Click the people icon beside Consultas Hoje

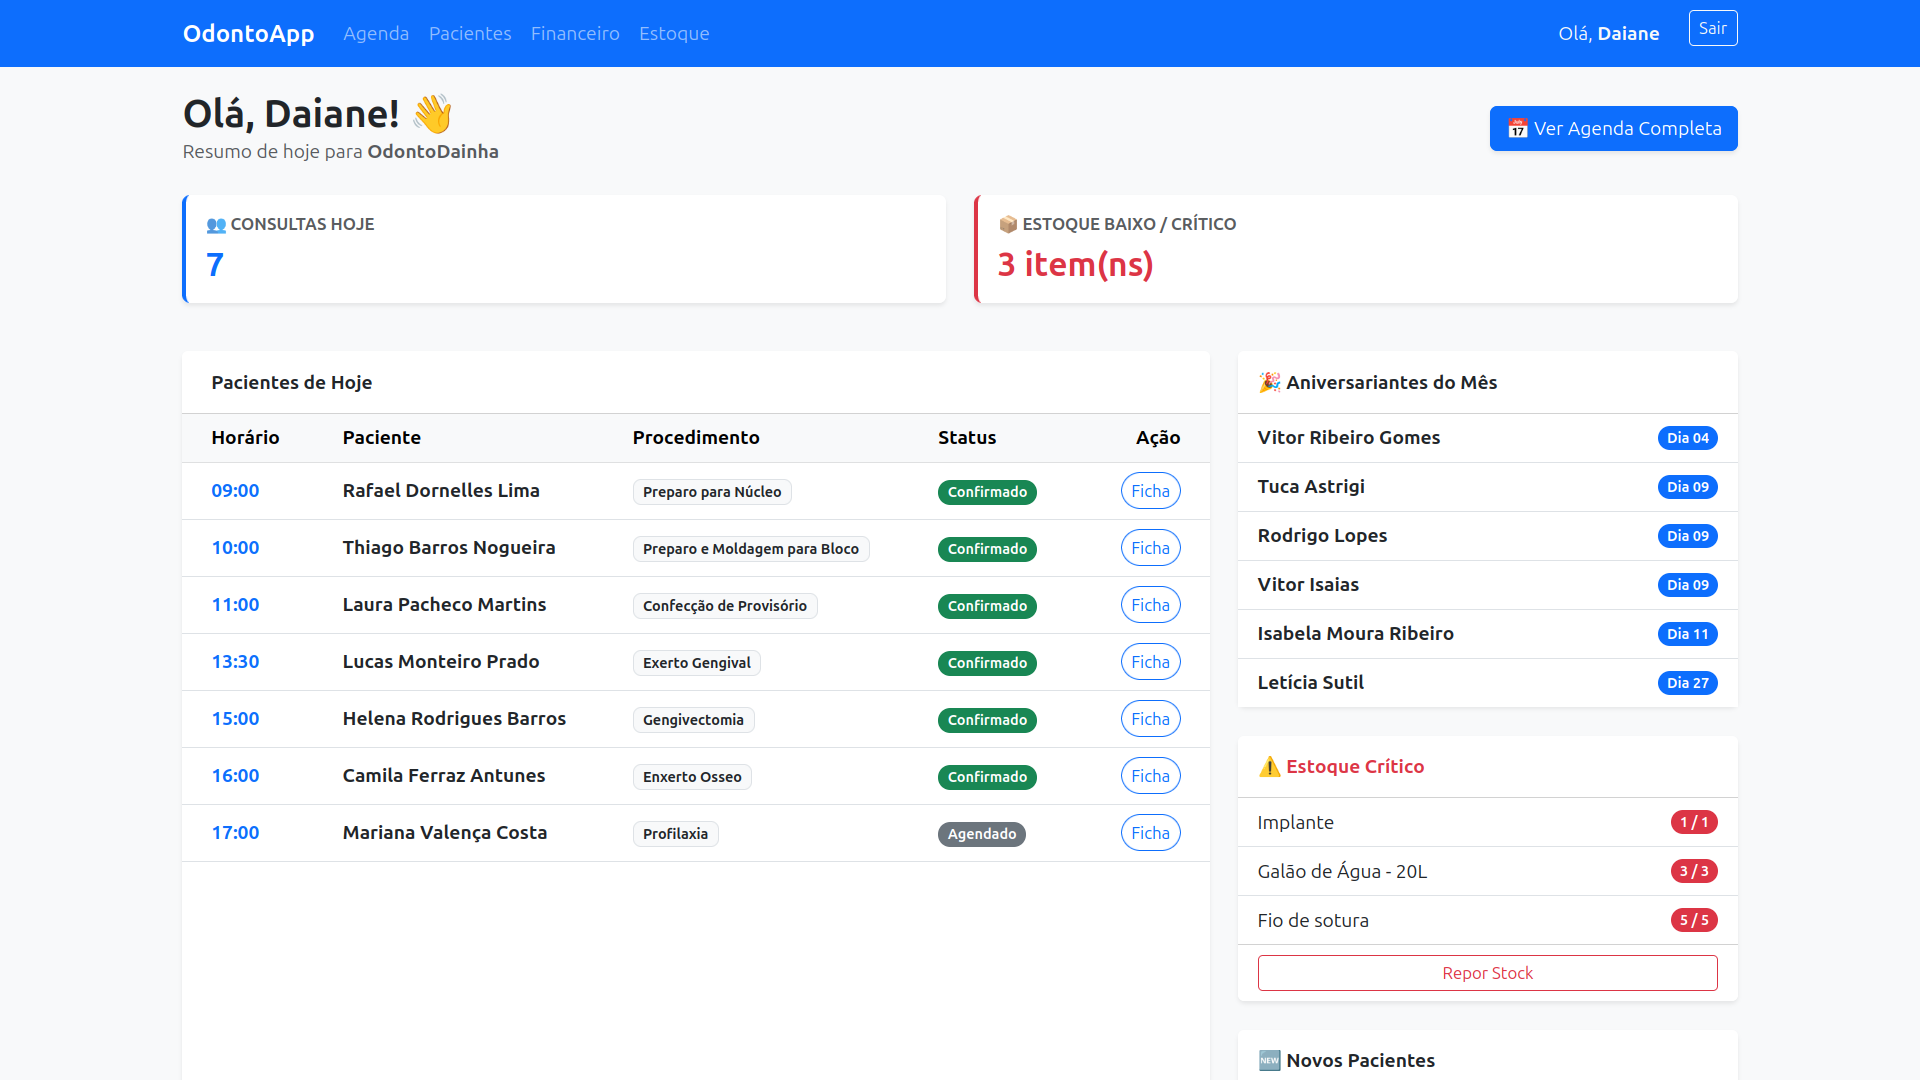(x=216, y=225)
